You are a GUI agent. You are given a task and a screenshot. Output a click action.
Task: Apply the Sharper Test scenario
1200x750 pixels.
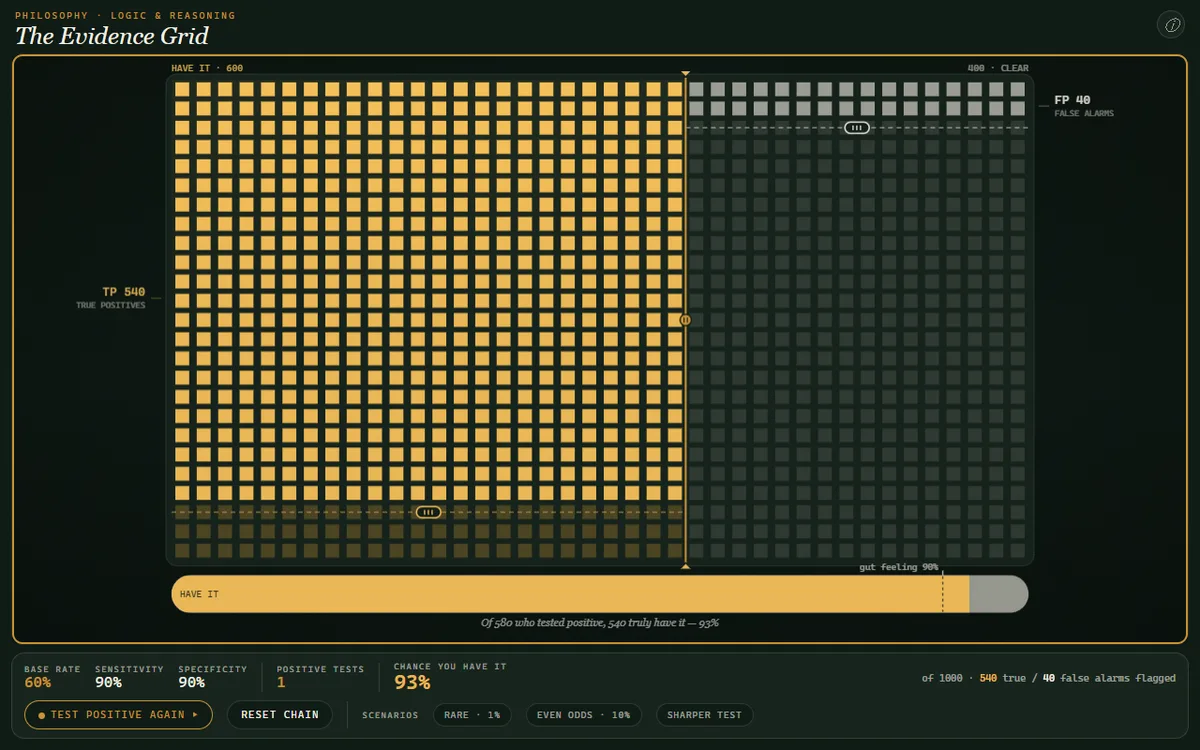click(704, 715)
